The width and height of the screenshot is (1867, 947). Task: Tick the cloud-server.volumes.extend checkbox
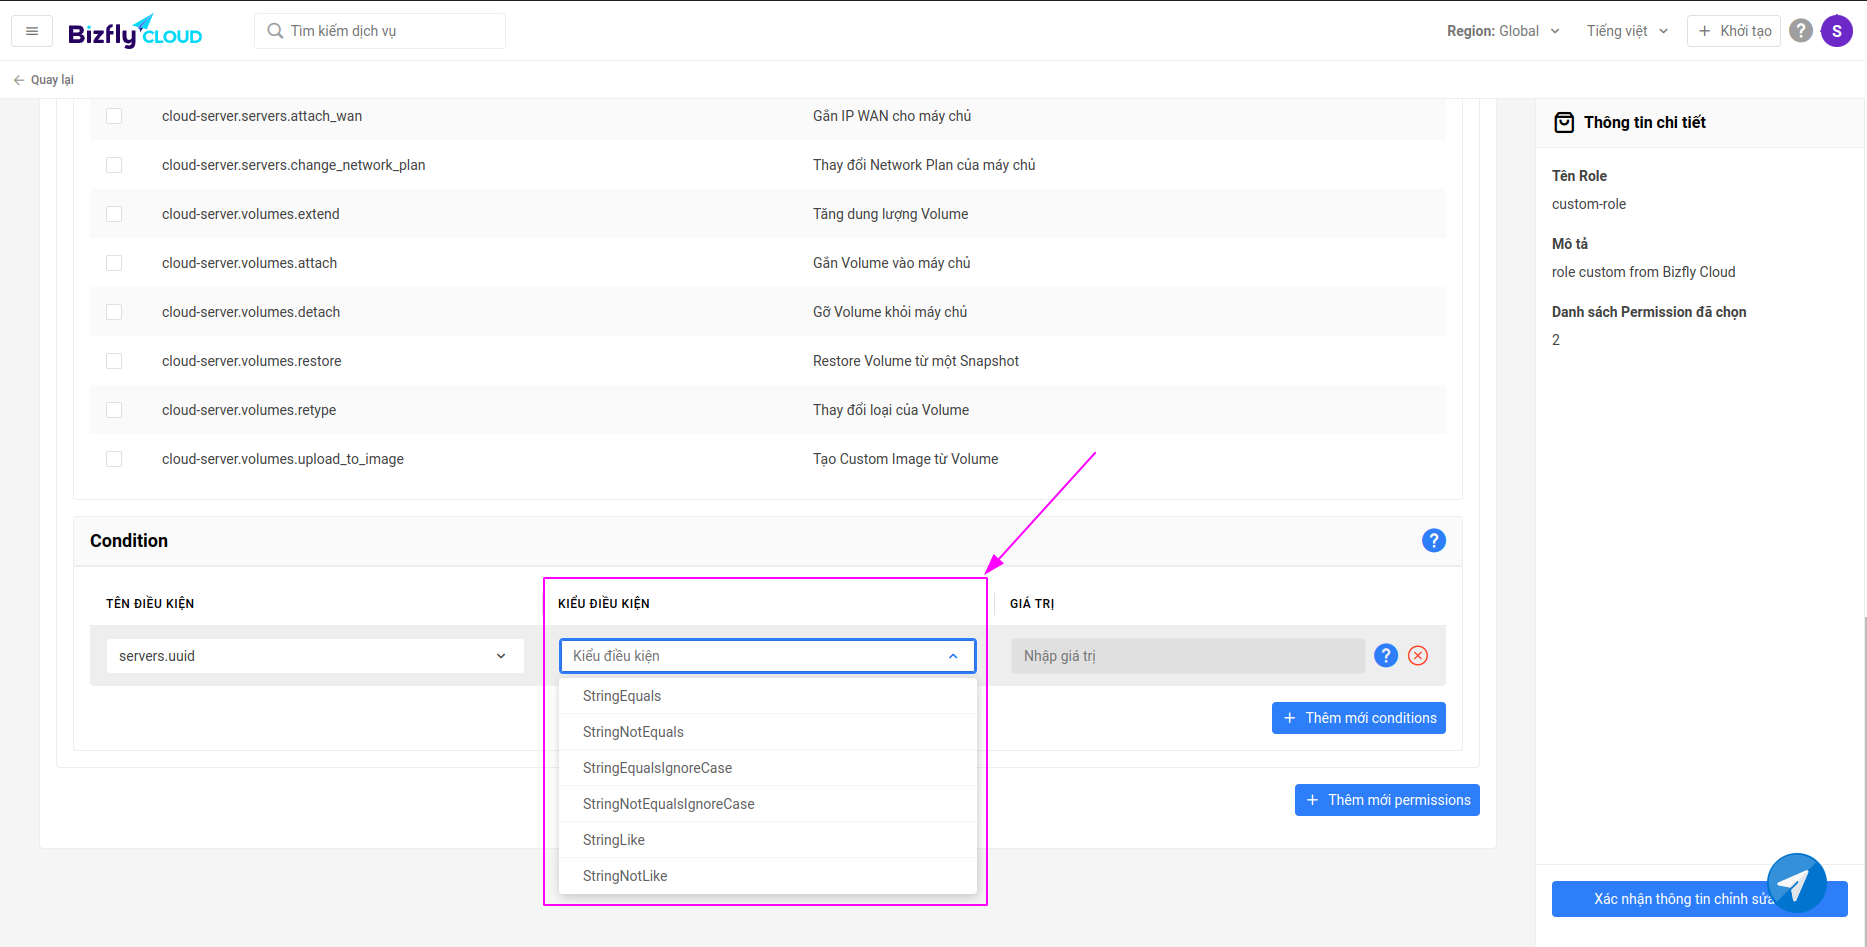coord(114,214)
